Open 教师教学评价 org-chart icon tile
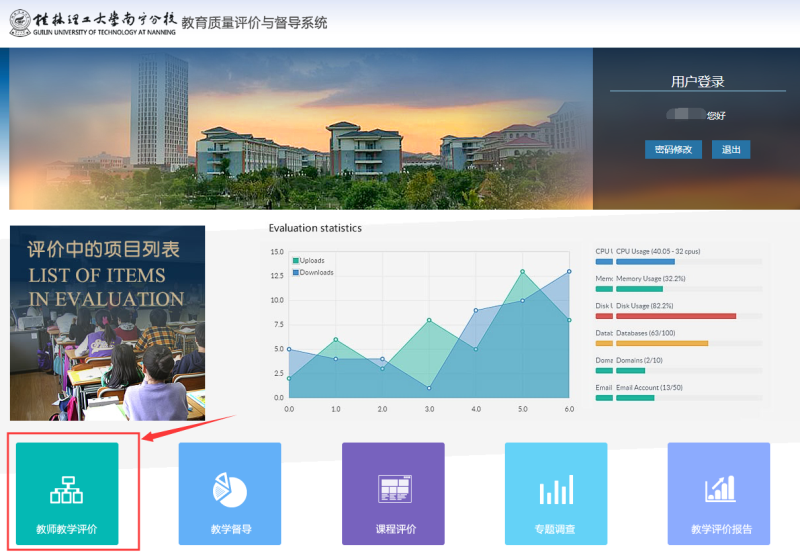The image size is (800, 557). click(67, 494)
